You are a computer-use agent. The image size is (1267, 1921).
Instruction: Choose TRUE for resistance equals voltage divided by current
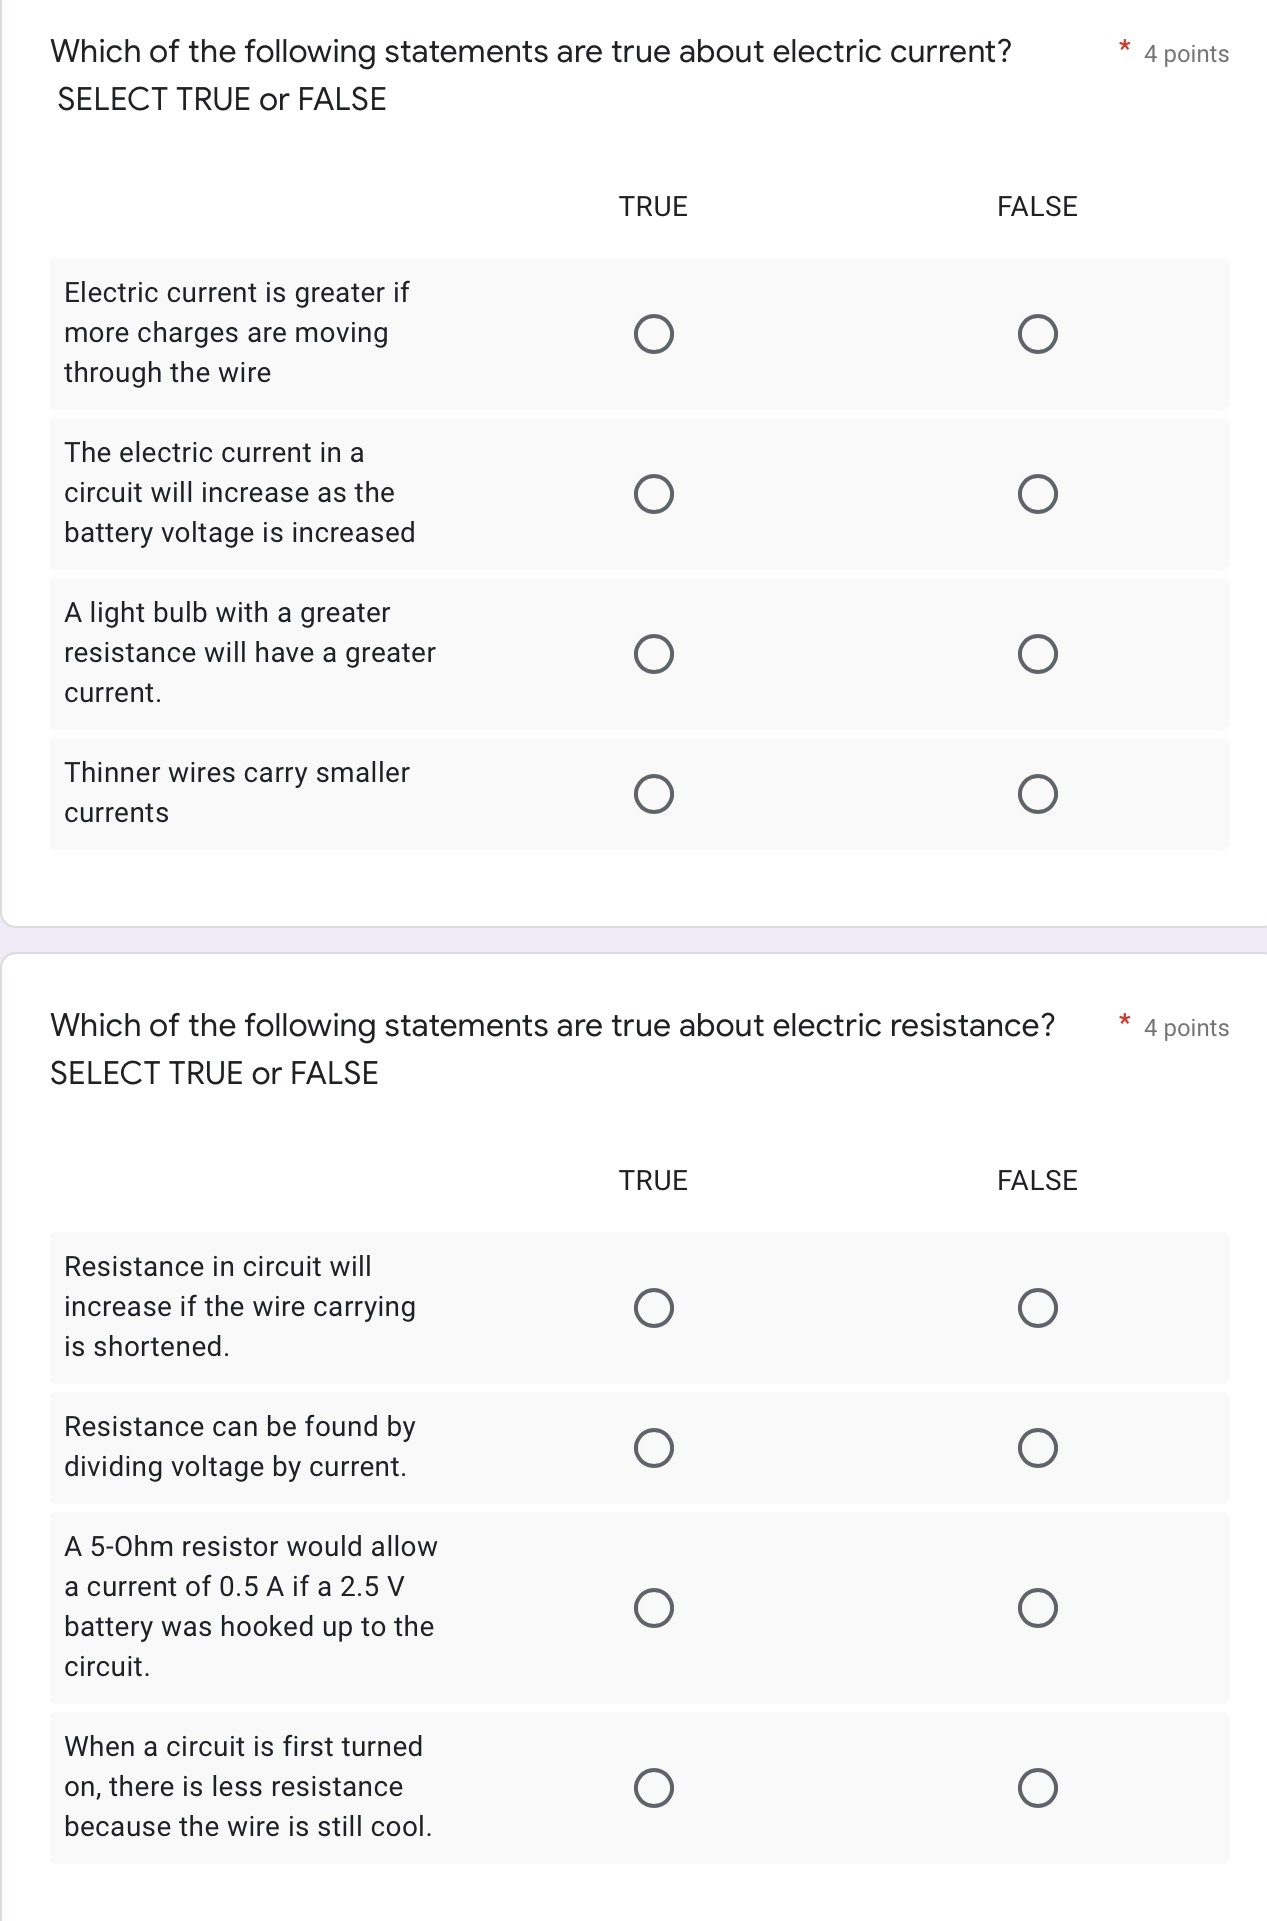pos(654,1447)
